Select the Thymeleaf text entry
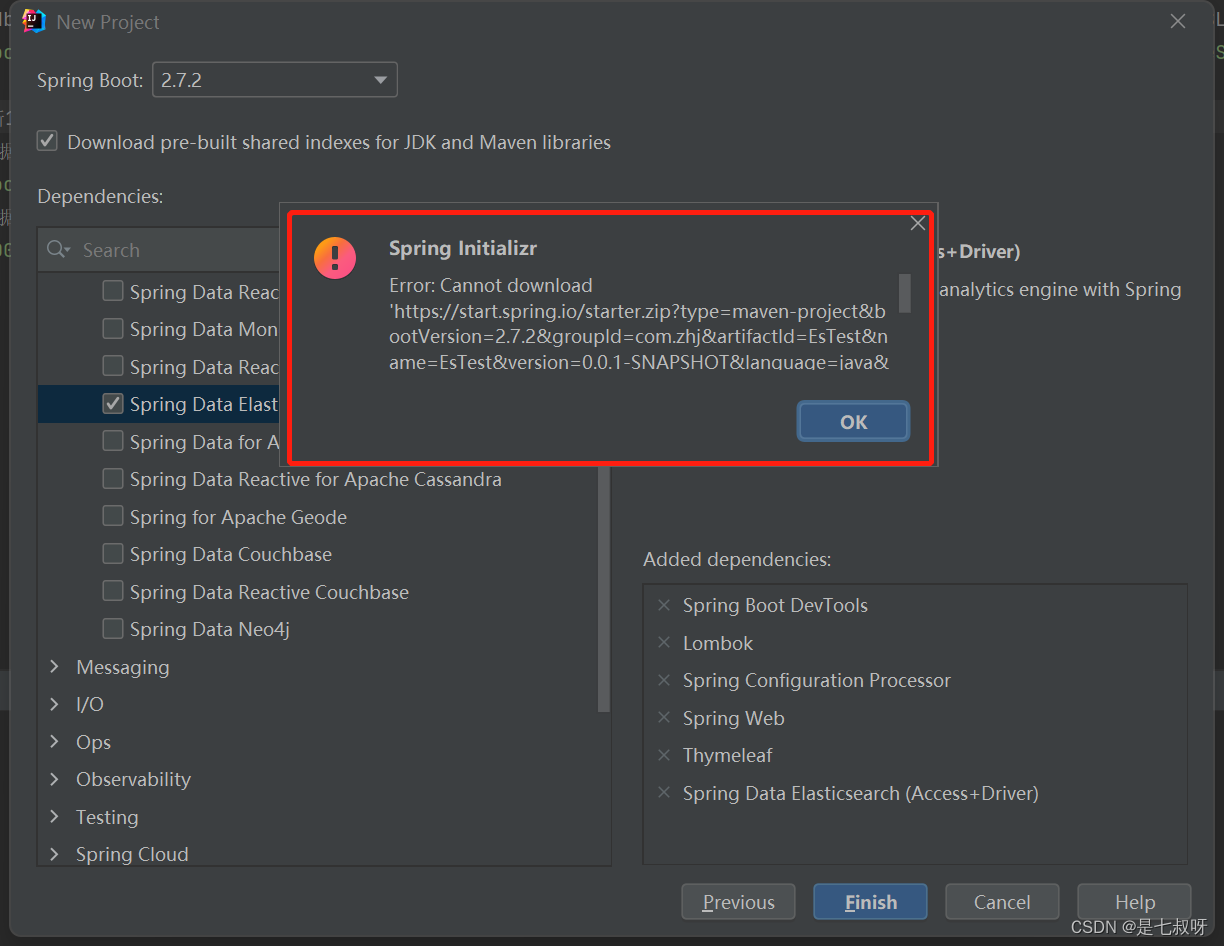Screen dimensions: 1224x946 tap(727, 755)
